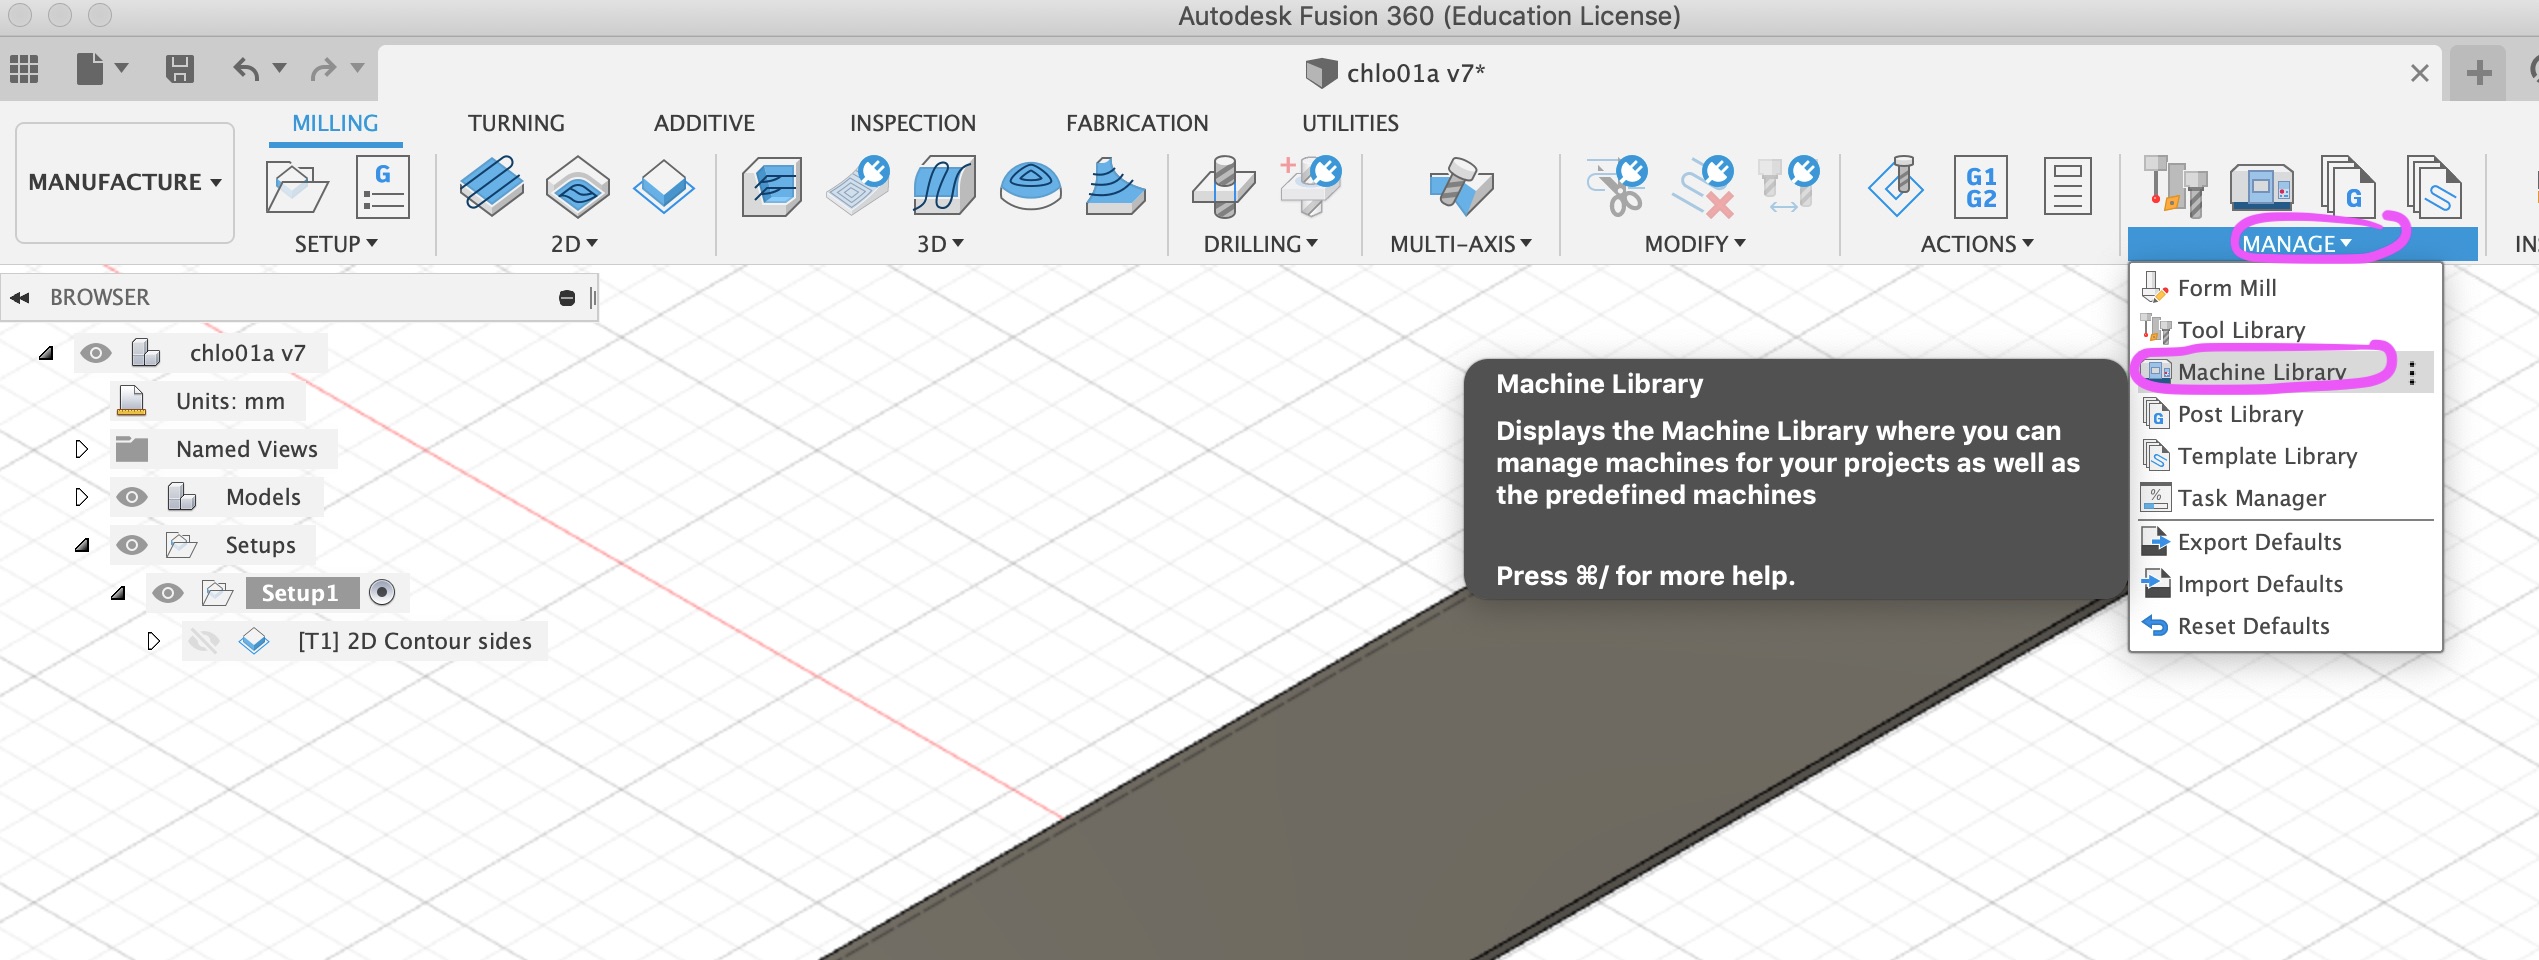Open Template Library from the ribbon icon
Viewport: 2539px width, 960px height.
2434,186
